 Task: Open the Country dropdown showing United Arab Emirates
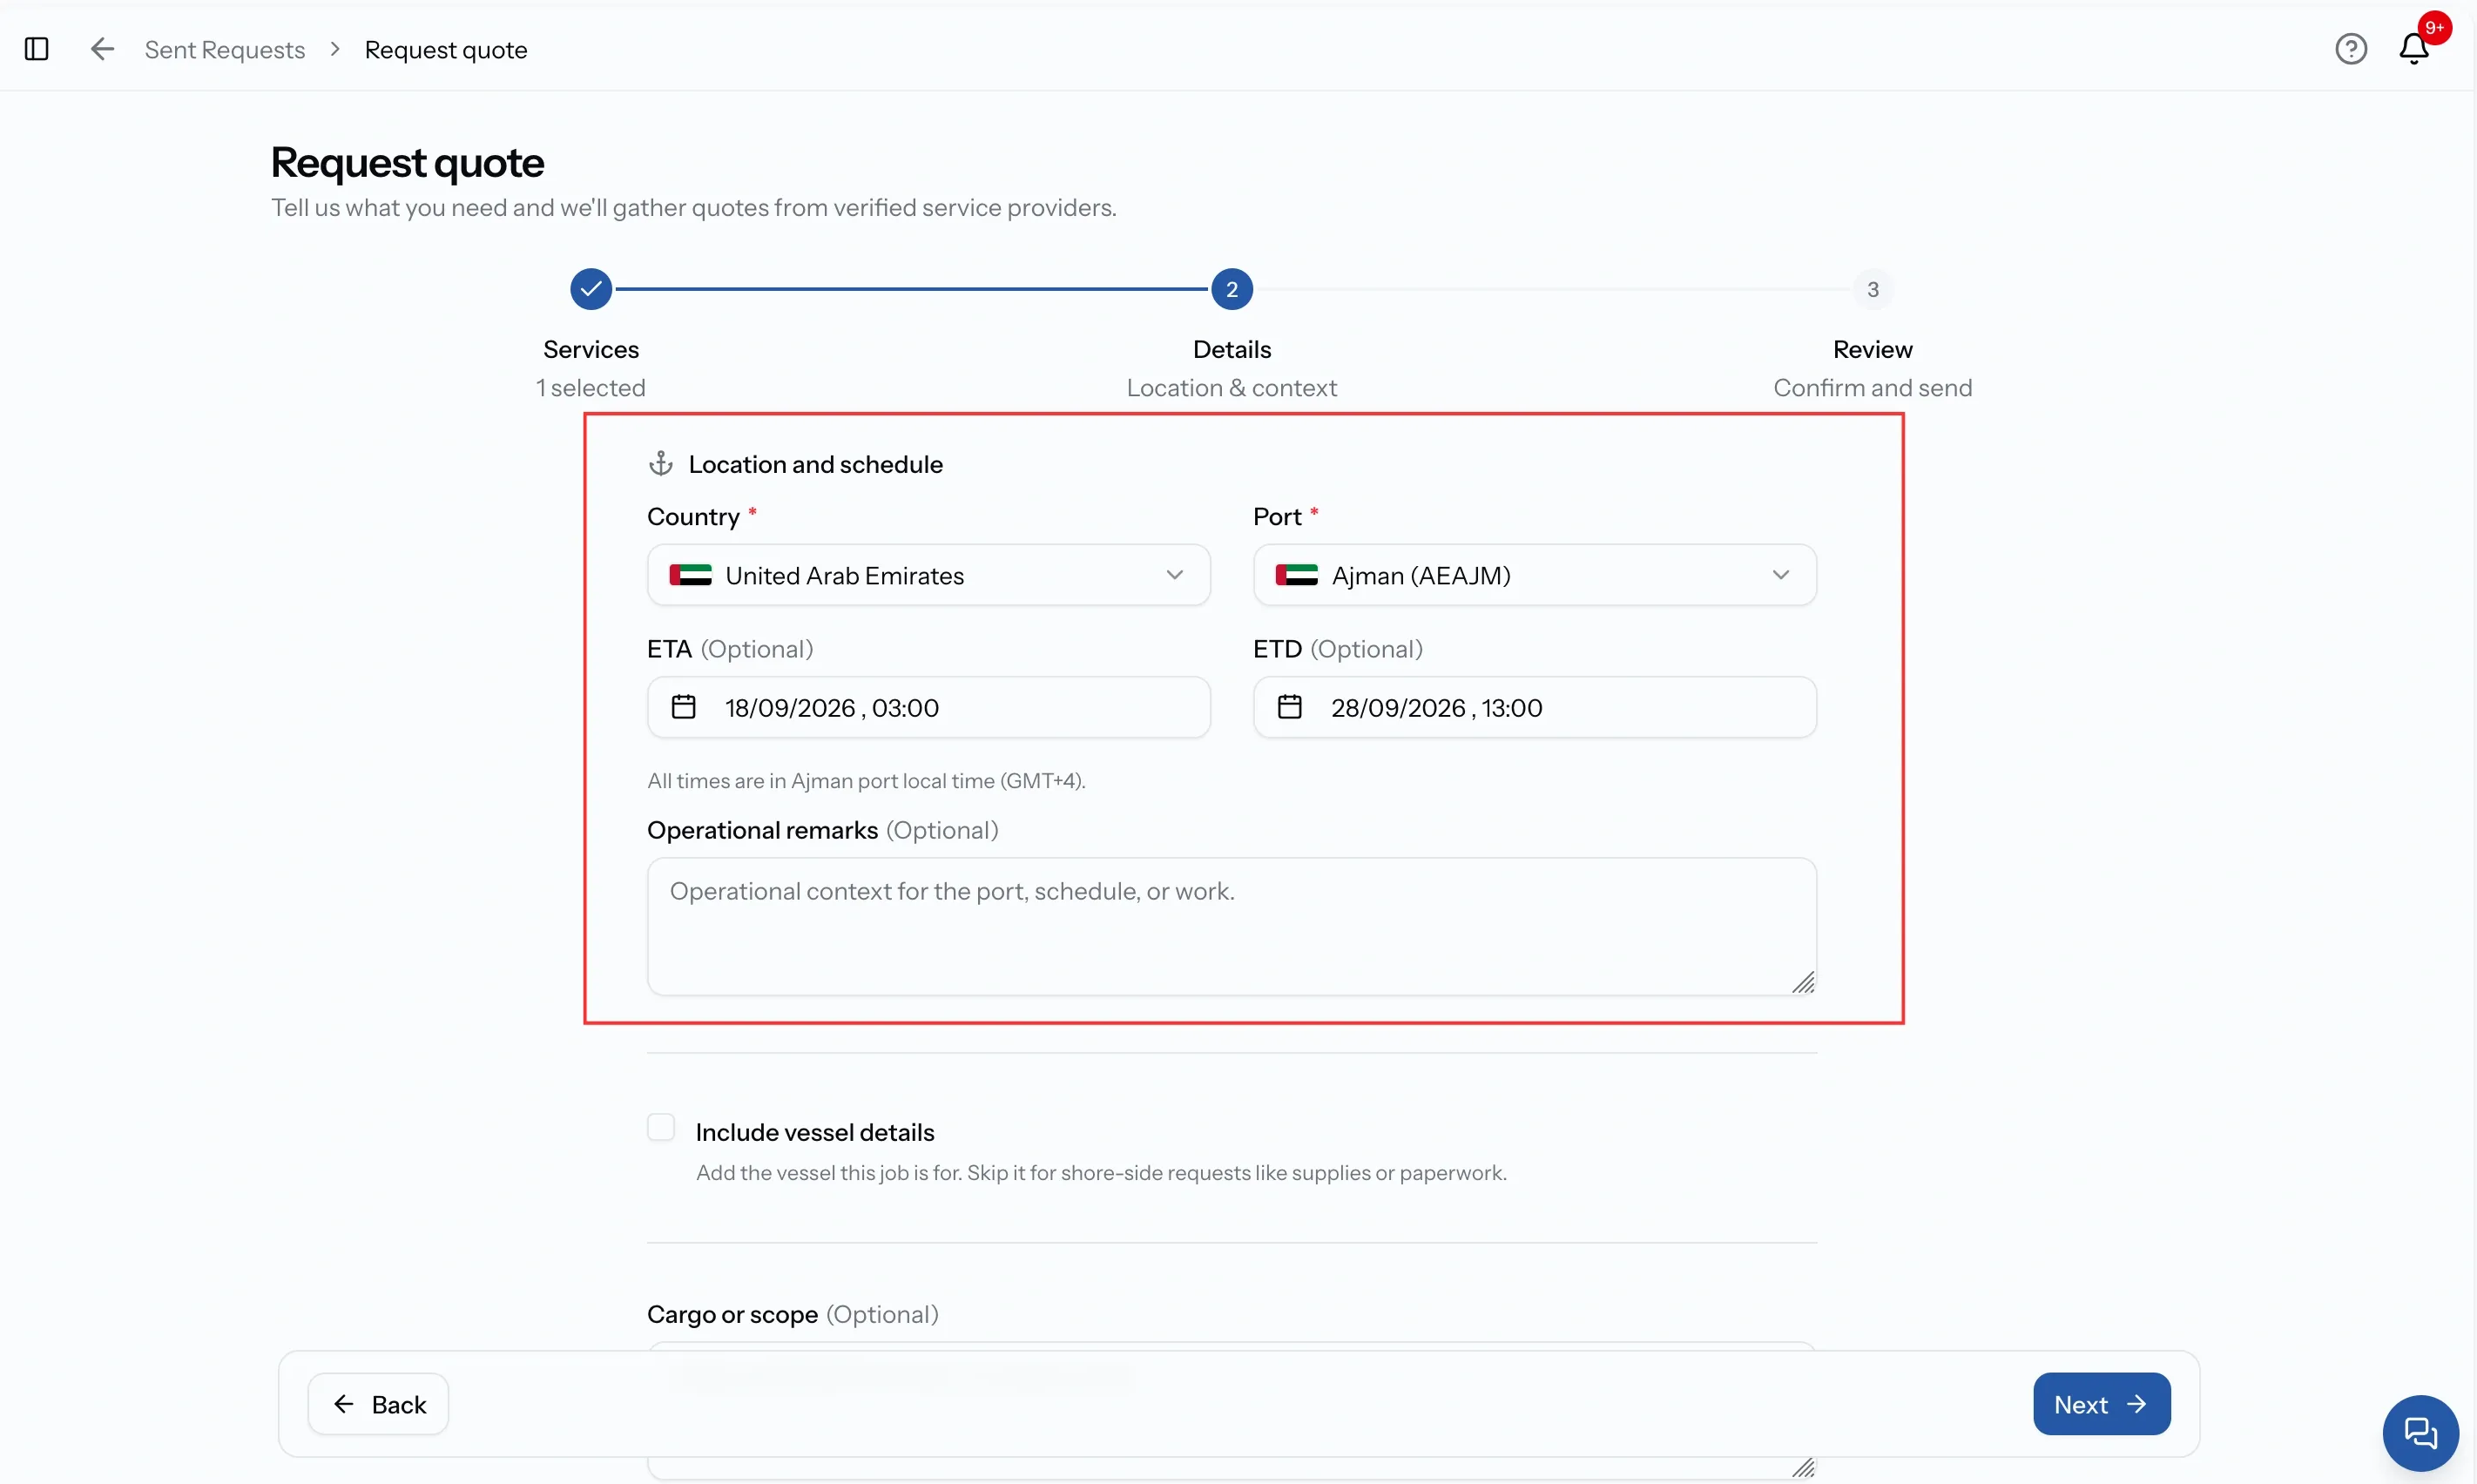click(928, 575)
